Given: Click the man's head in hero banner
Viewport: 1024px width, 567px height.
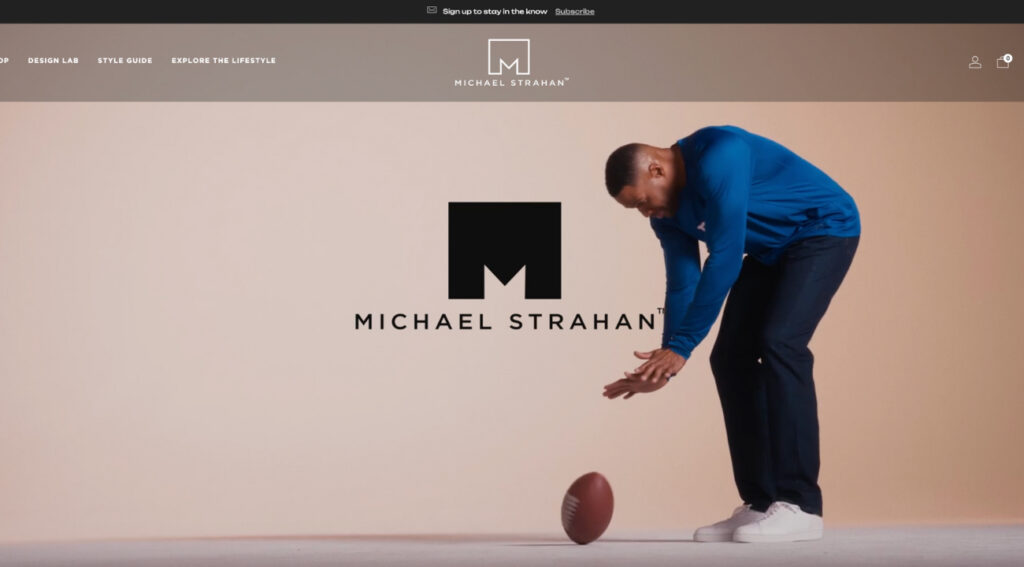Looking at the screenshot, I should pos(642,178).
